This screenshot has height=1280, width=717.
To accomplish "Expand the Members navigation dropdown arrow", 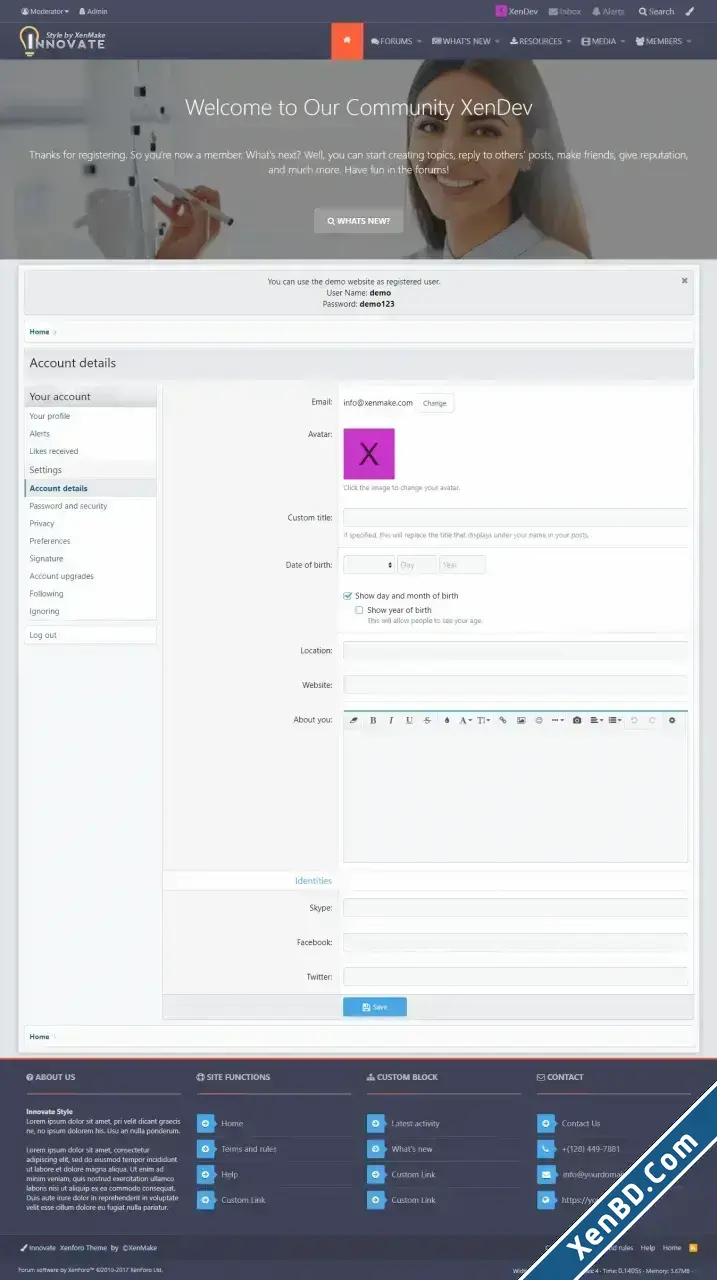I will coord(689,42).
